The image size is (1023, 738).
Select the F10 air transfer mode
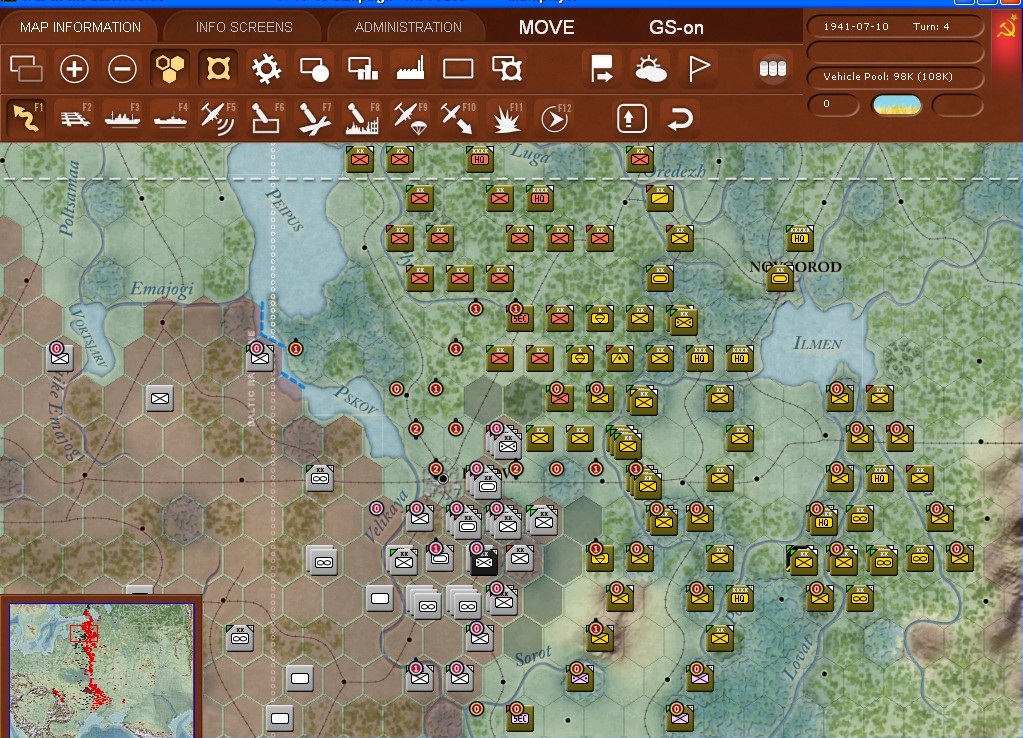coord(459,118)
